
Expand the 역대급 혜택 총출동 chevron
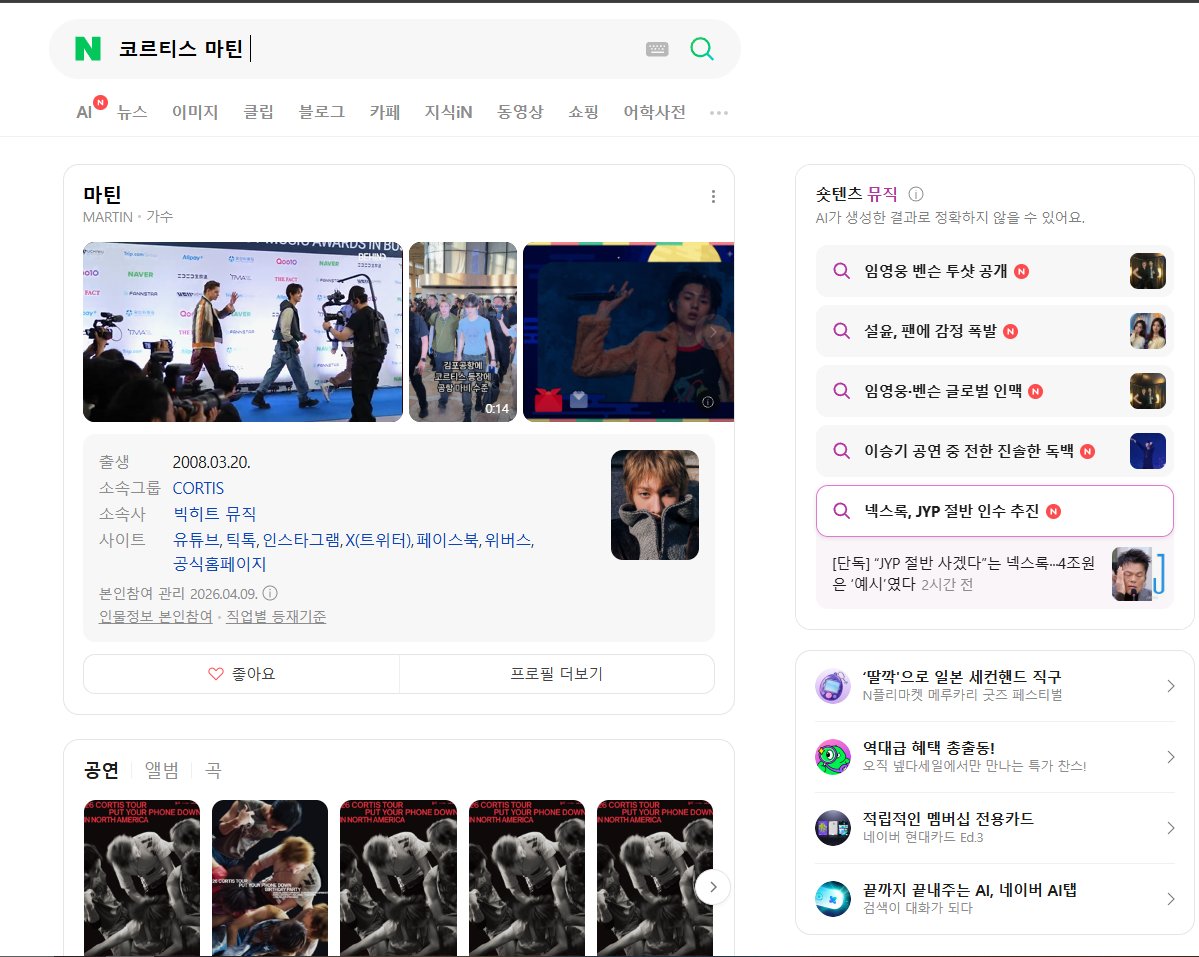pyautogui.click(x=1171, y=757)
